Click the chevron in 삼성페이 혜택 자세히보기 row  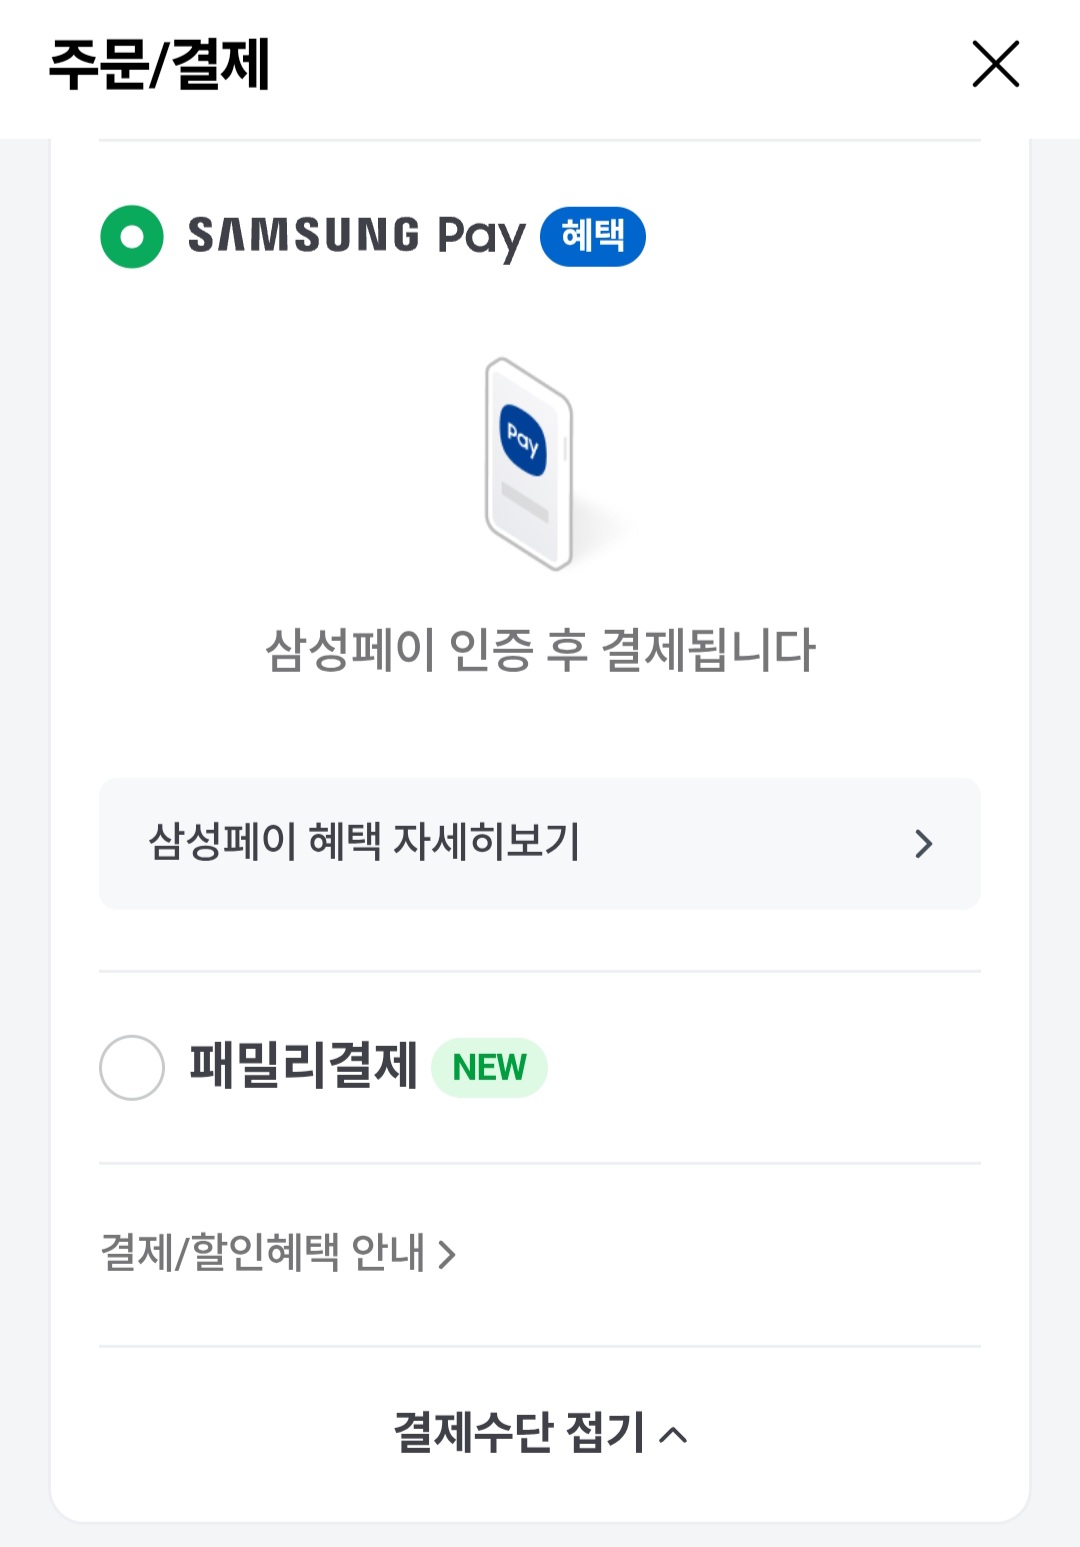click(923, 844)
